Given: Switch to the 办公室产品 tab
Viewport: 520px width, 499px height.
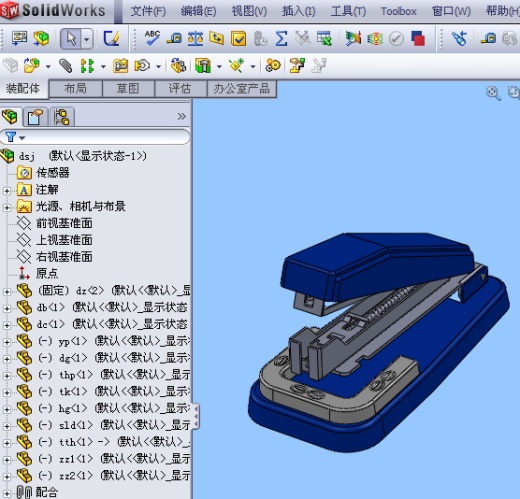Looking at the screenshot, I should coord(241,89).
